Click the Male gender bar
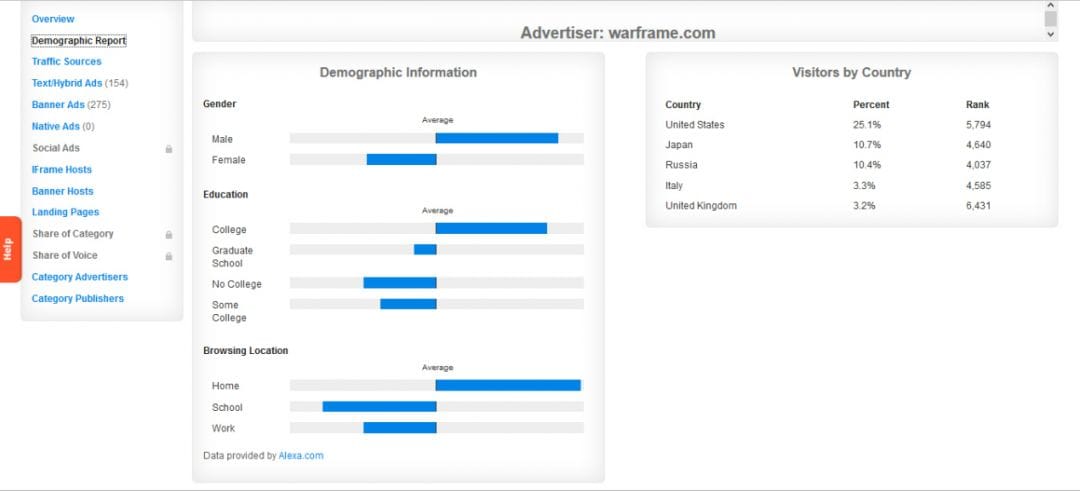Image resolution: width=1080 pixels, height=491 pixels. tap(497, 138)
